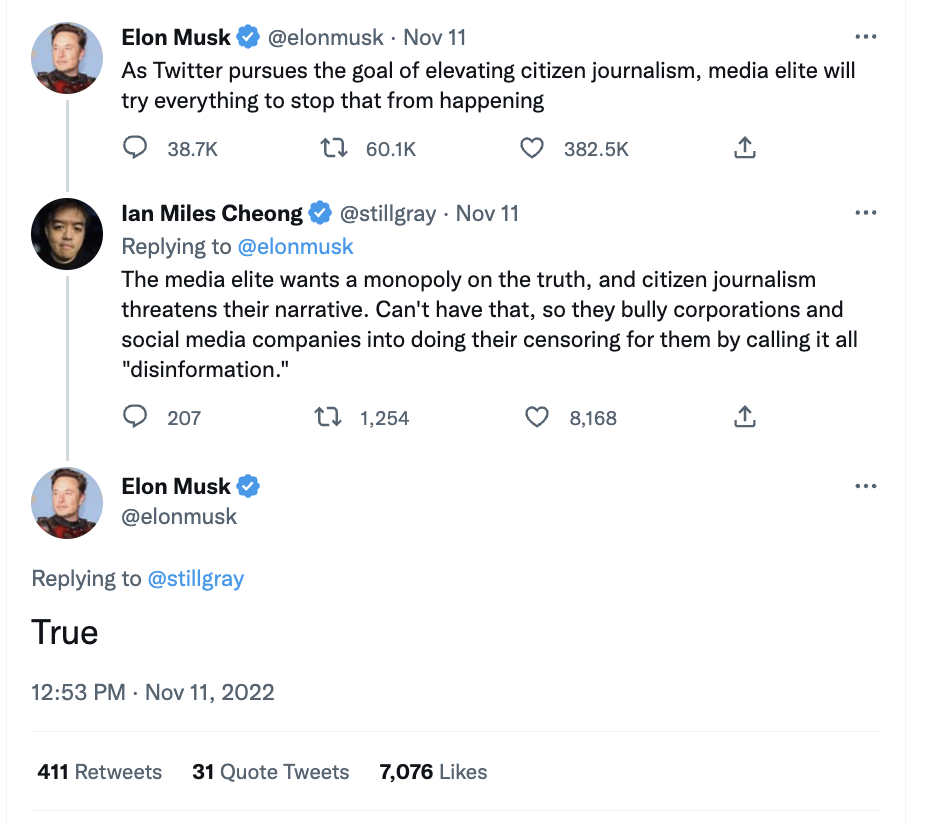View the 411 Retweets list
Screen dimensions: 932x824
click(x=99, y=771)
